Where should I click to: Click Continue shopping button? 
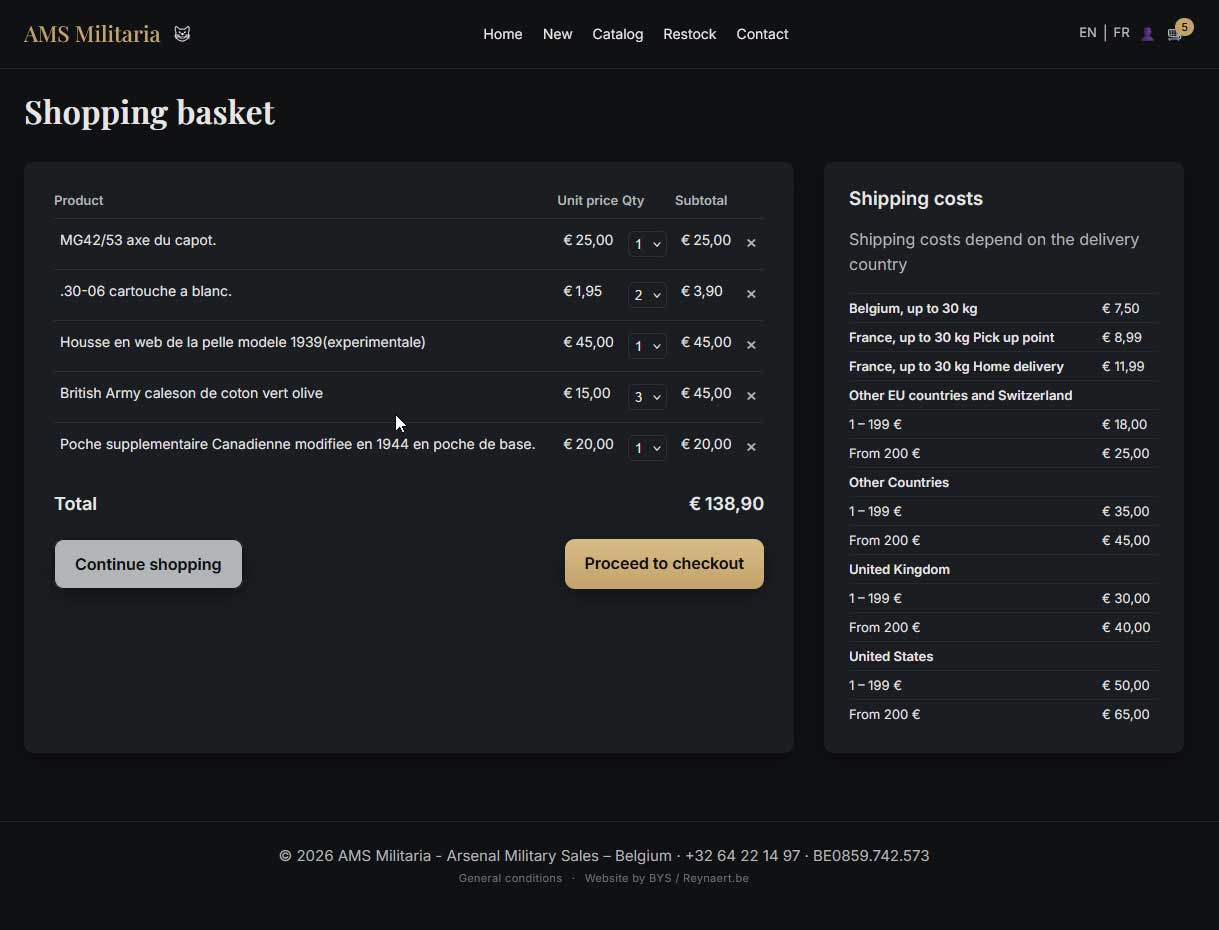pyautogui.click(x=148, y=564)
